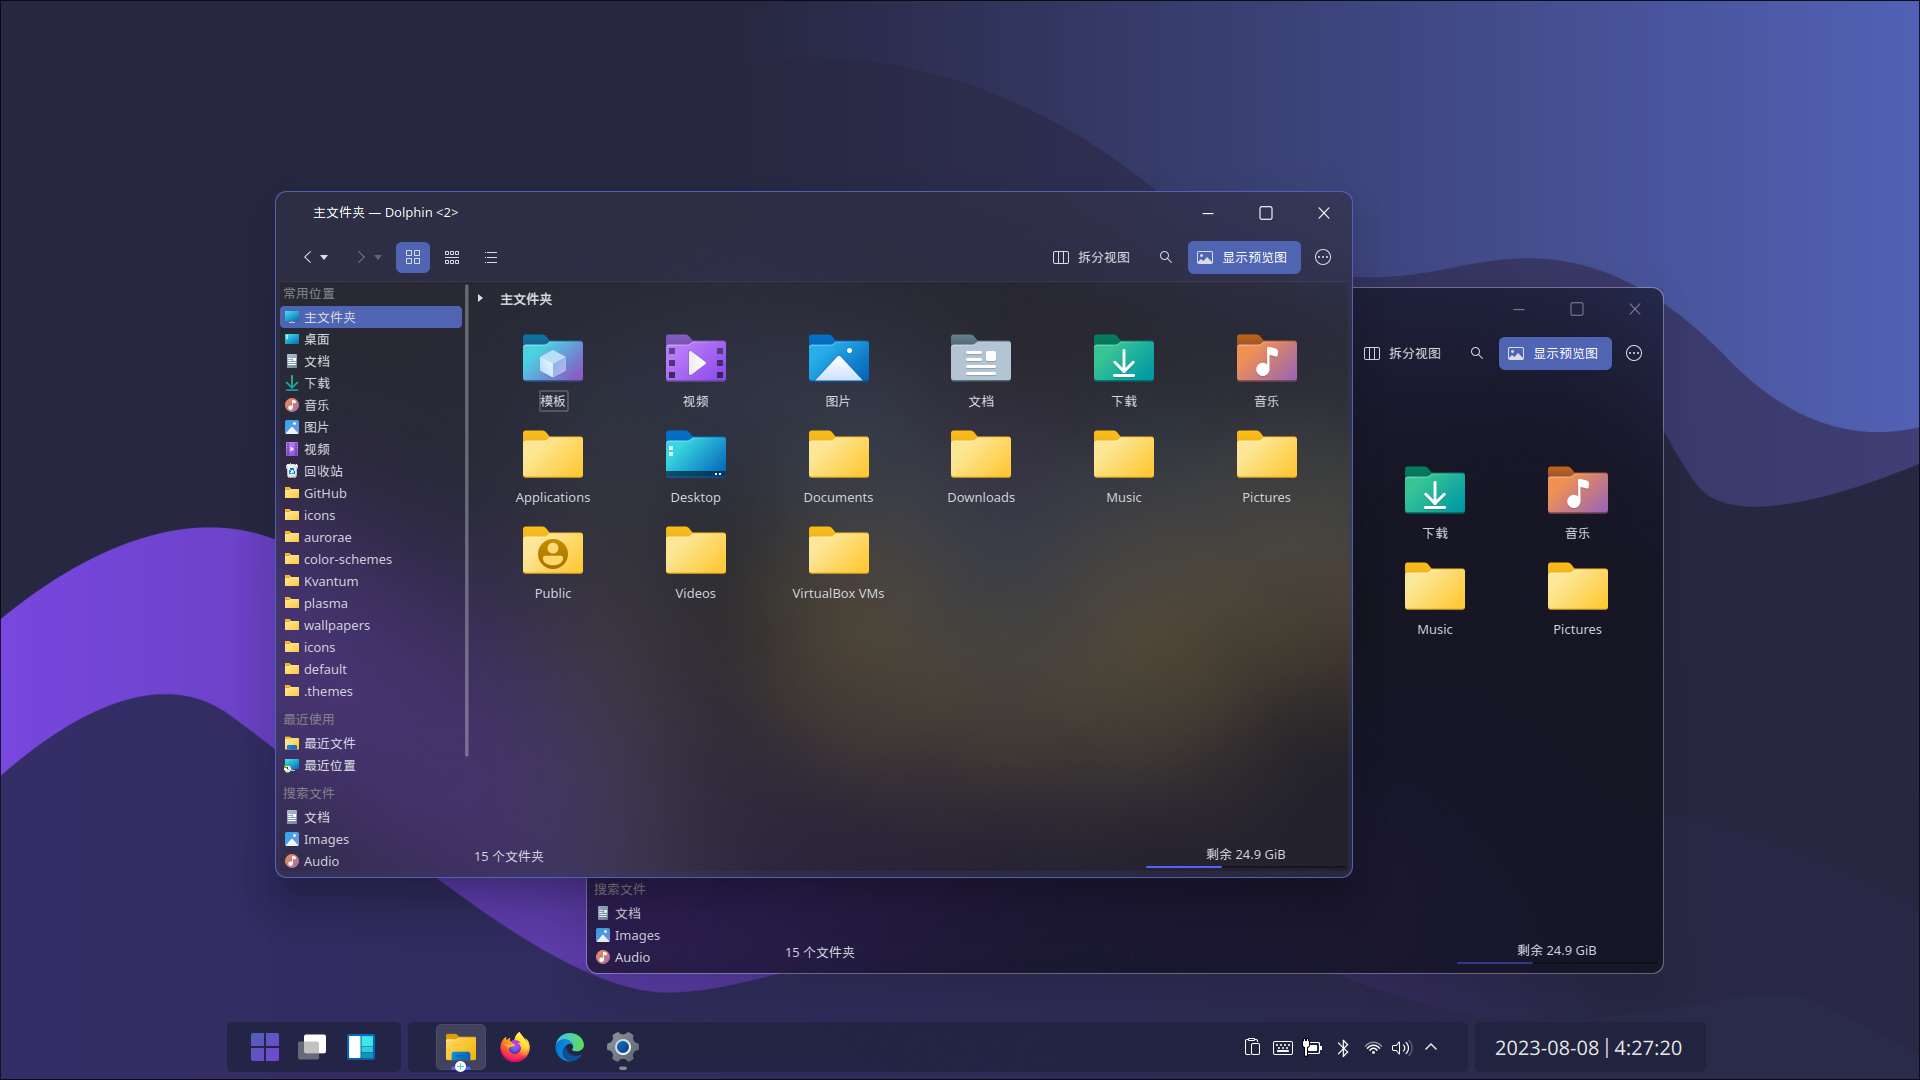Open forward history dropdown arrow
The image size is (1920, 1080).
tap(378, 258)
